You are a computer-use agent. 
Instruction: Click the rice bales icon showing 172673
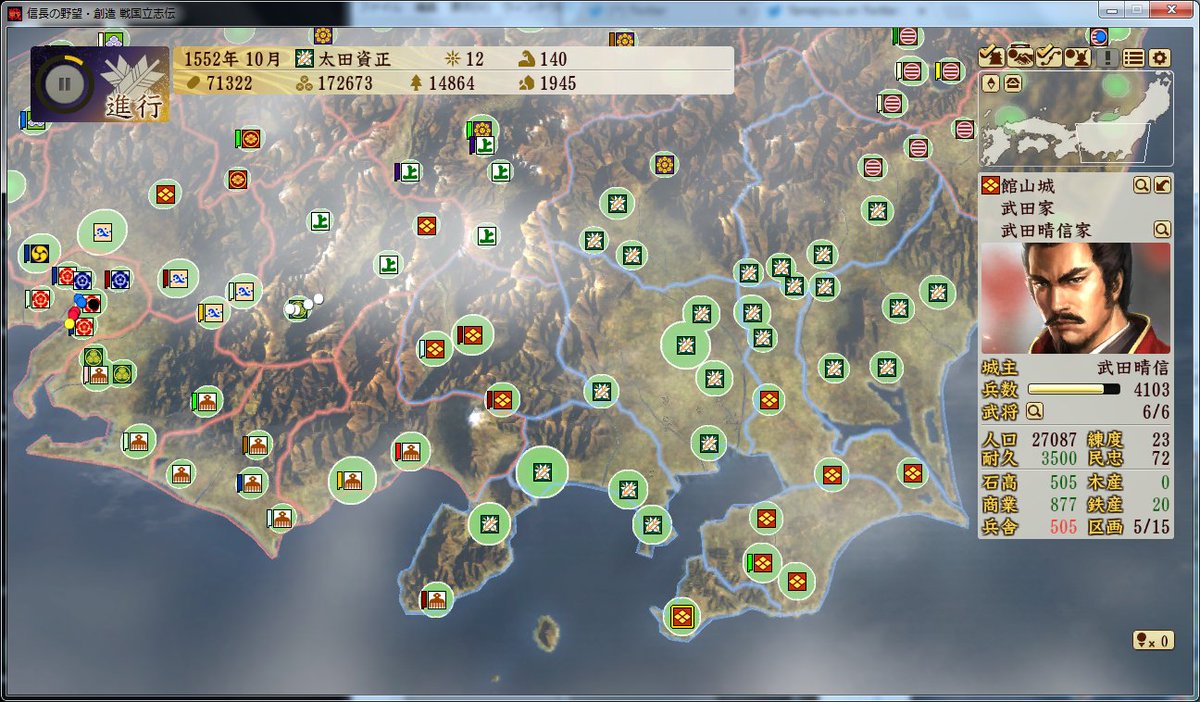[304, 83]
